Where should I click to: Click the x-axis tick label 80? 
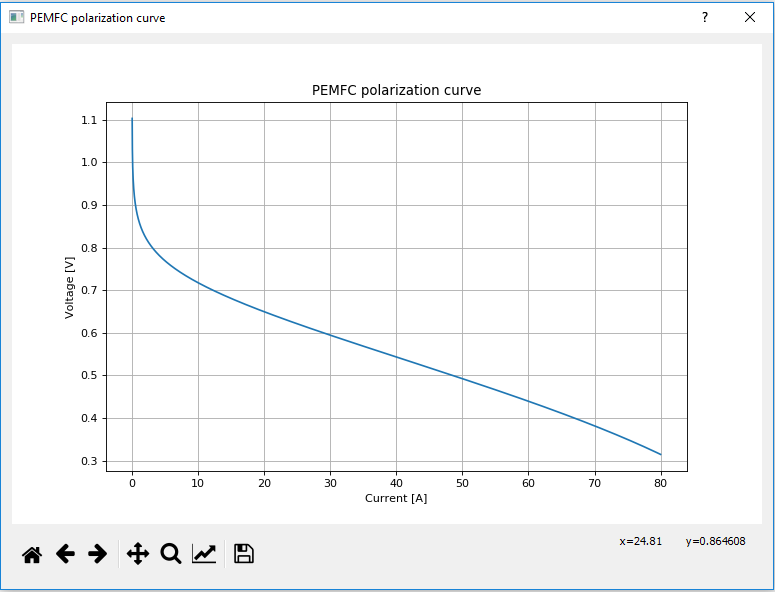[x=660, y=483]
